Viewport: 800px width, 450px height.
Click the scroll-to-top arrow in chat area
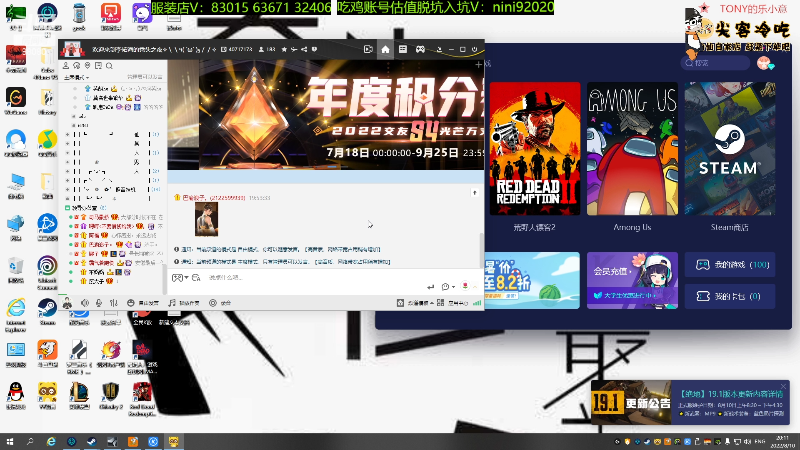point(474,193)
